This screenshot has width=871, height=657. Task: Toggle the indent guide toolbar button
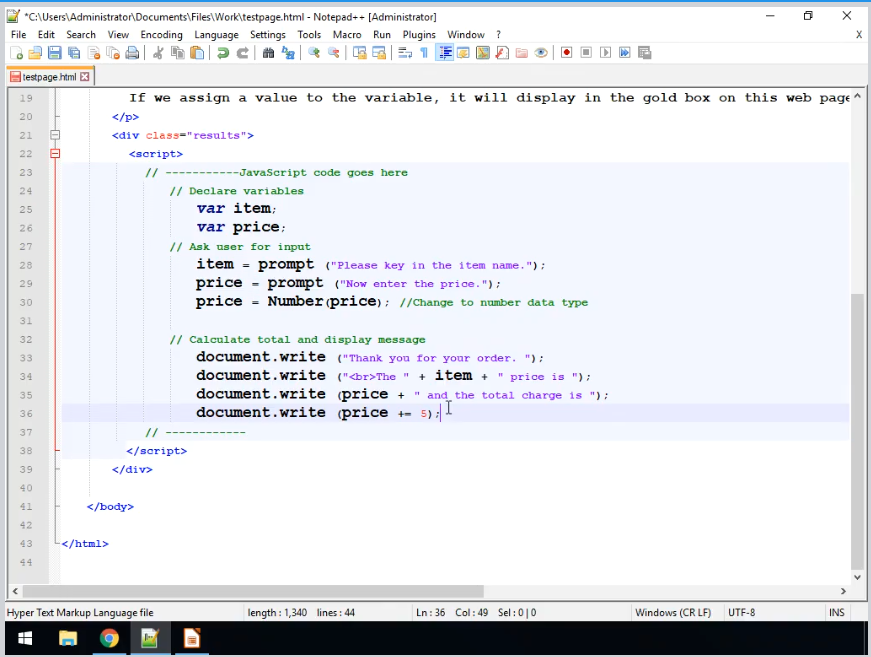click(x=445, y=53)
